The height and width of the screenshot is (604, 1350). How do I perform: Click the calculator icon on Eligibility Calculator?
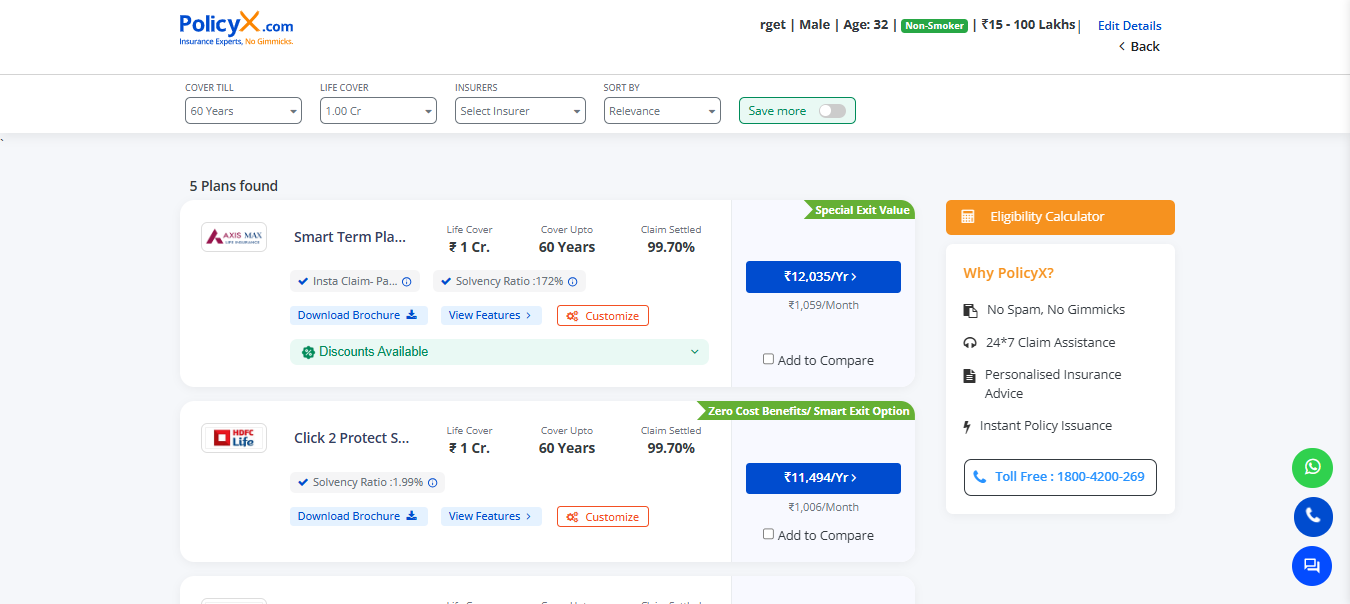coord(966,217)
